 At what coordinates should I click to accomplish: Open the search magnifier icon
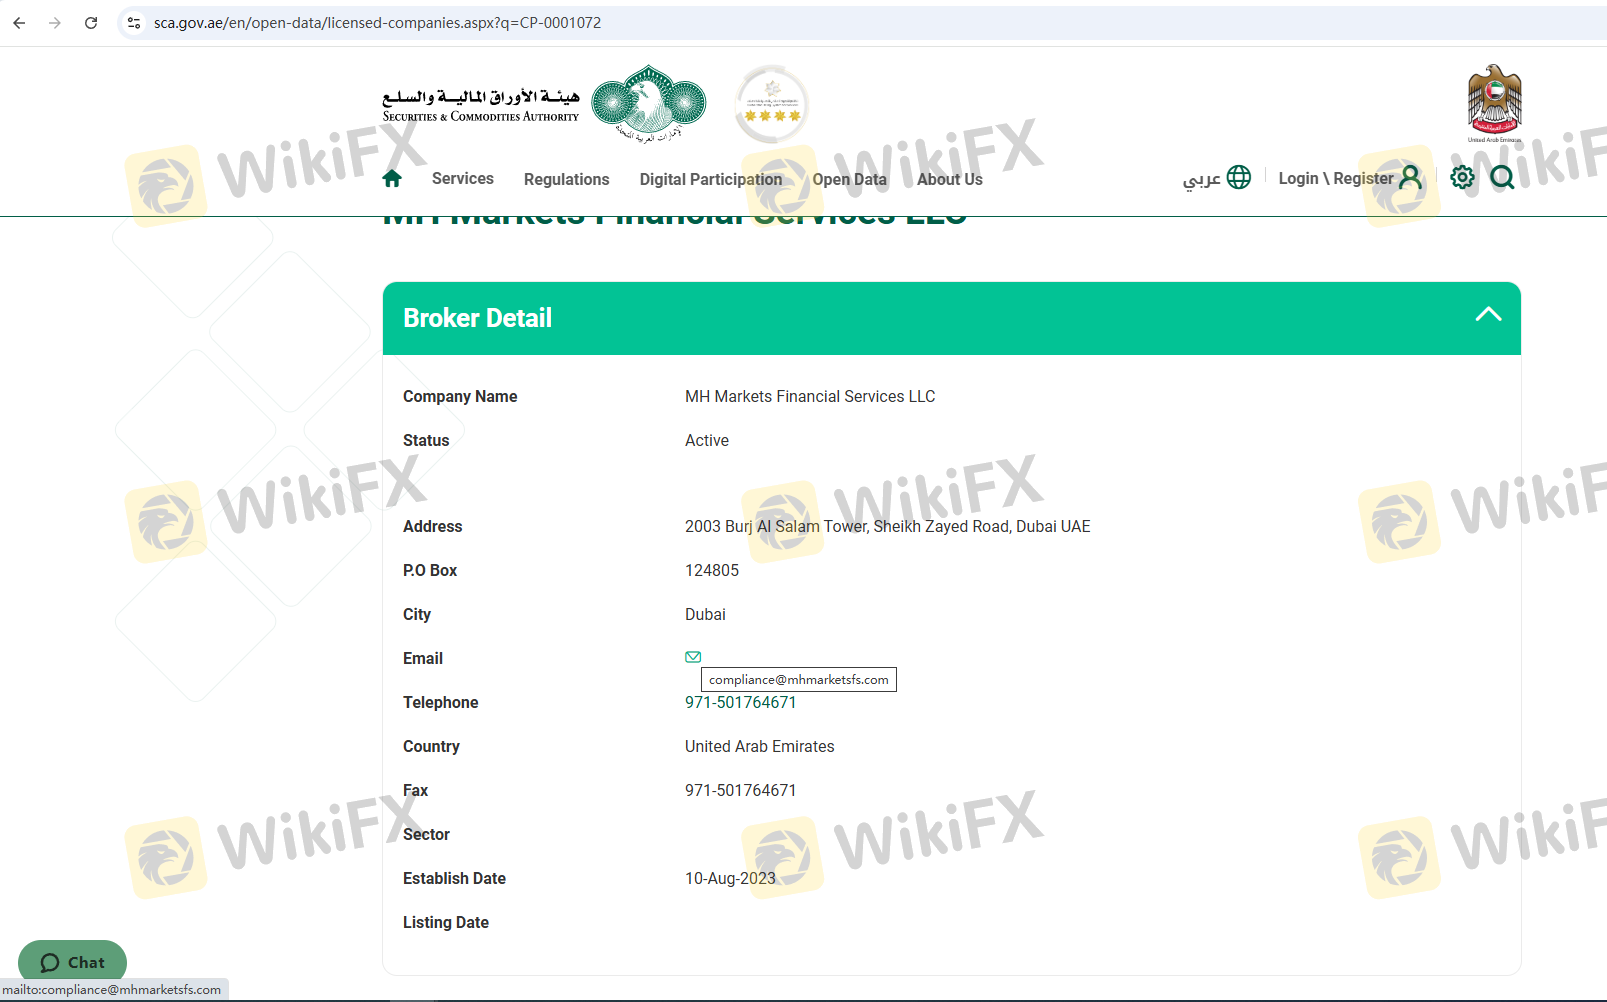(1501, 178)
